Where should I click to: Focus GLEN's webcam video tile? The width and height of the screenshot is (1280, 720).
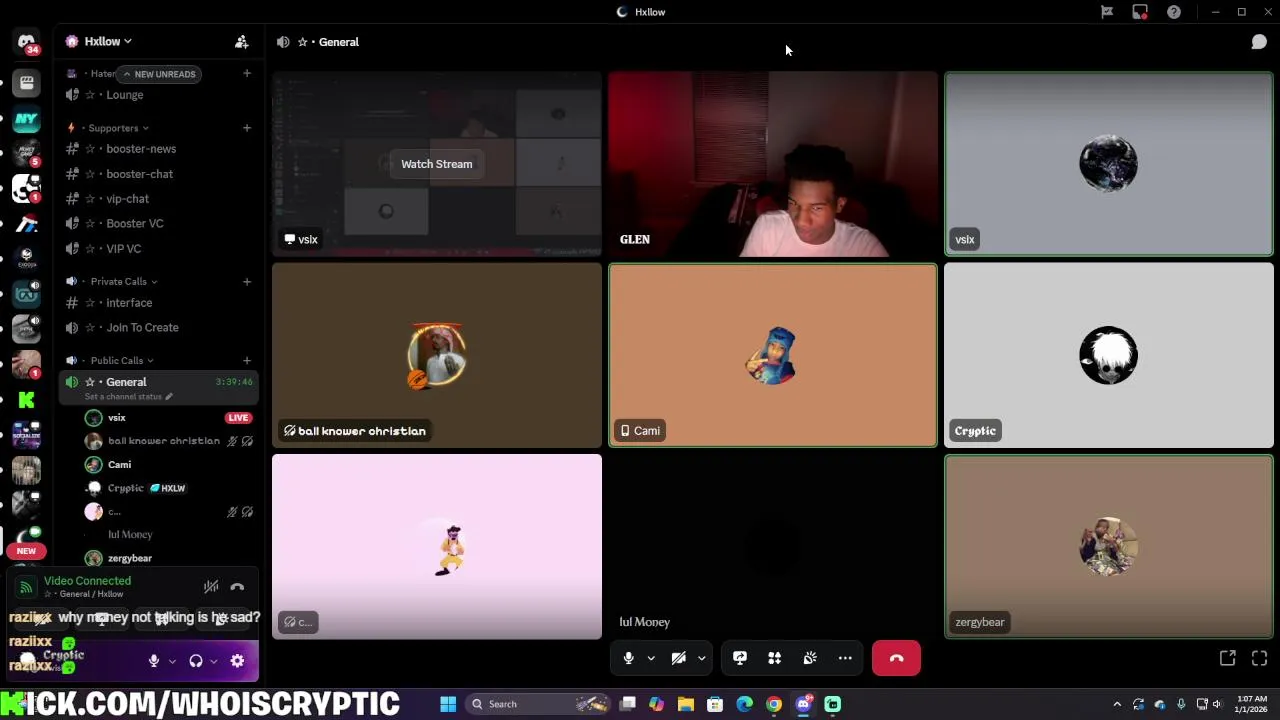(x=773, y=164)
